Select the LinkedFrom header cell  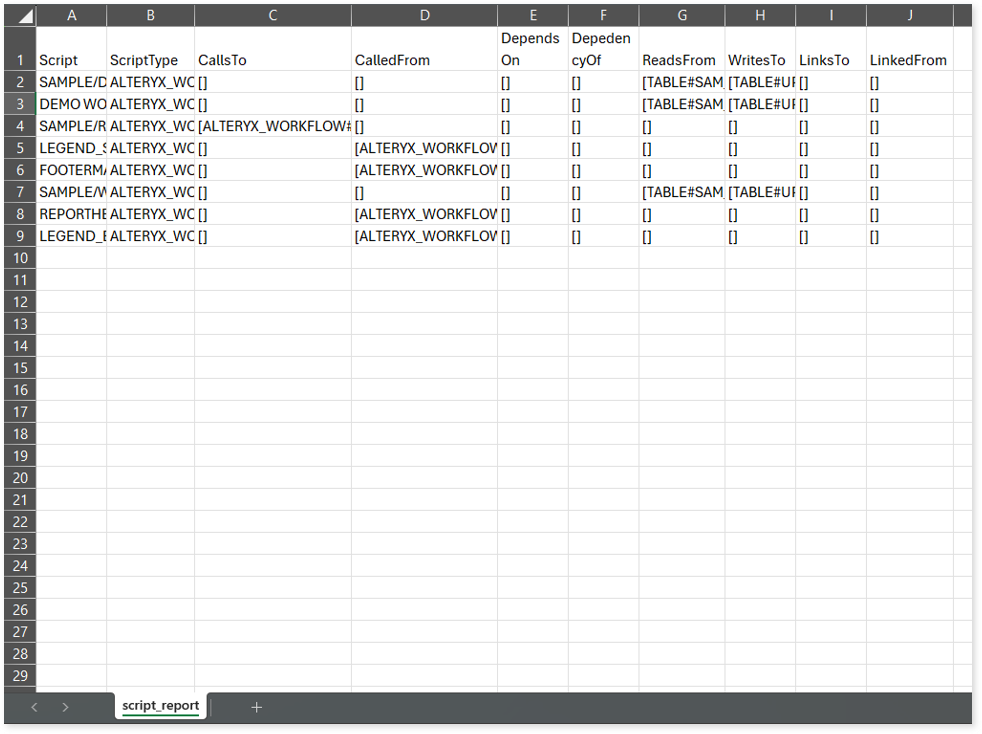tap(909, 60)
